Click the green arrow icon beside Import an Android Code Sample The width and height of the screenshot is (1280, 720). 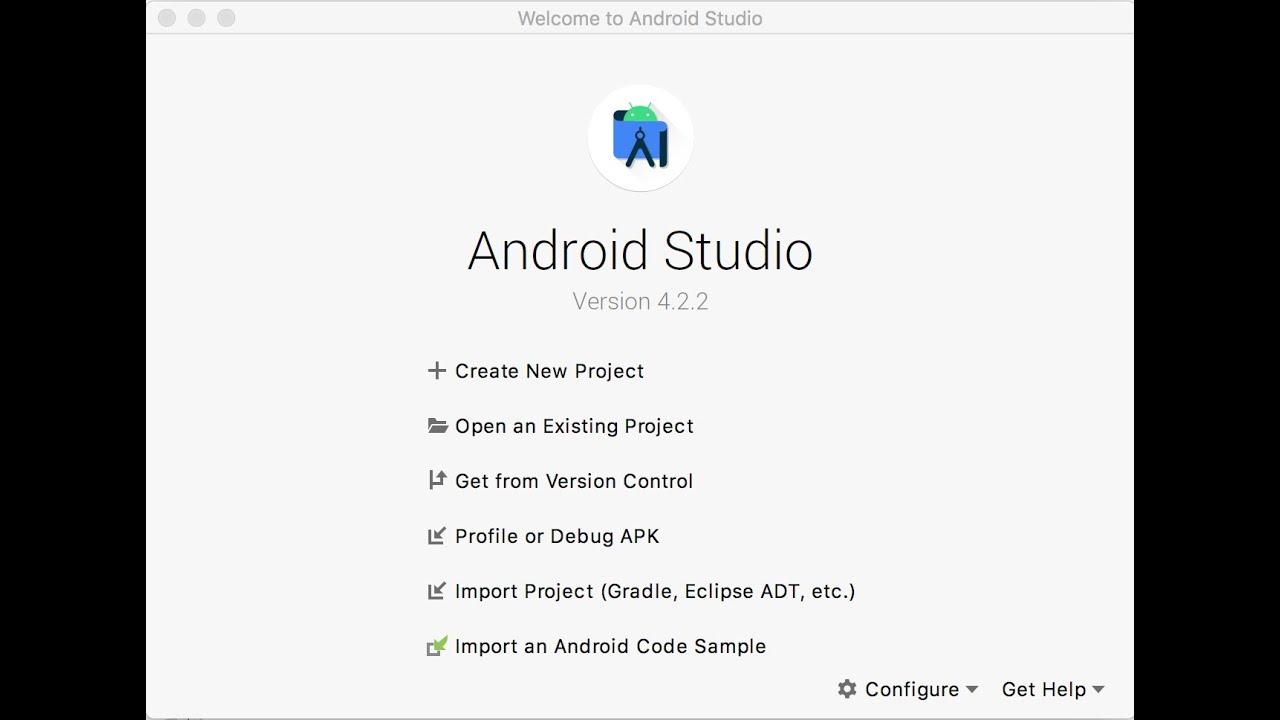(437, 646)
